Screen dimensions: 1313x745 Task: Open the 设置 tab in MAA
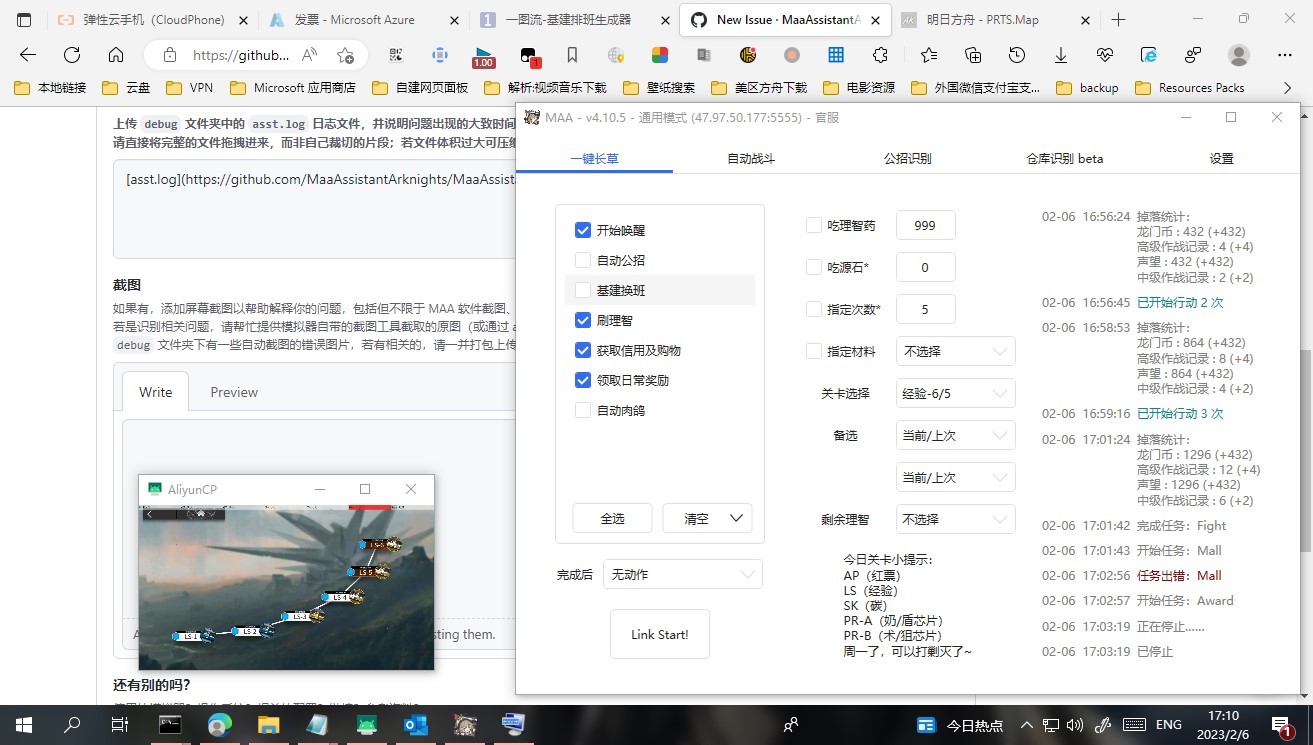pyautogui.click(x=1221, y=158)
